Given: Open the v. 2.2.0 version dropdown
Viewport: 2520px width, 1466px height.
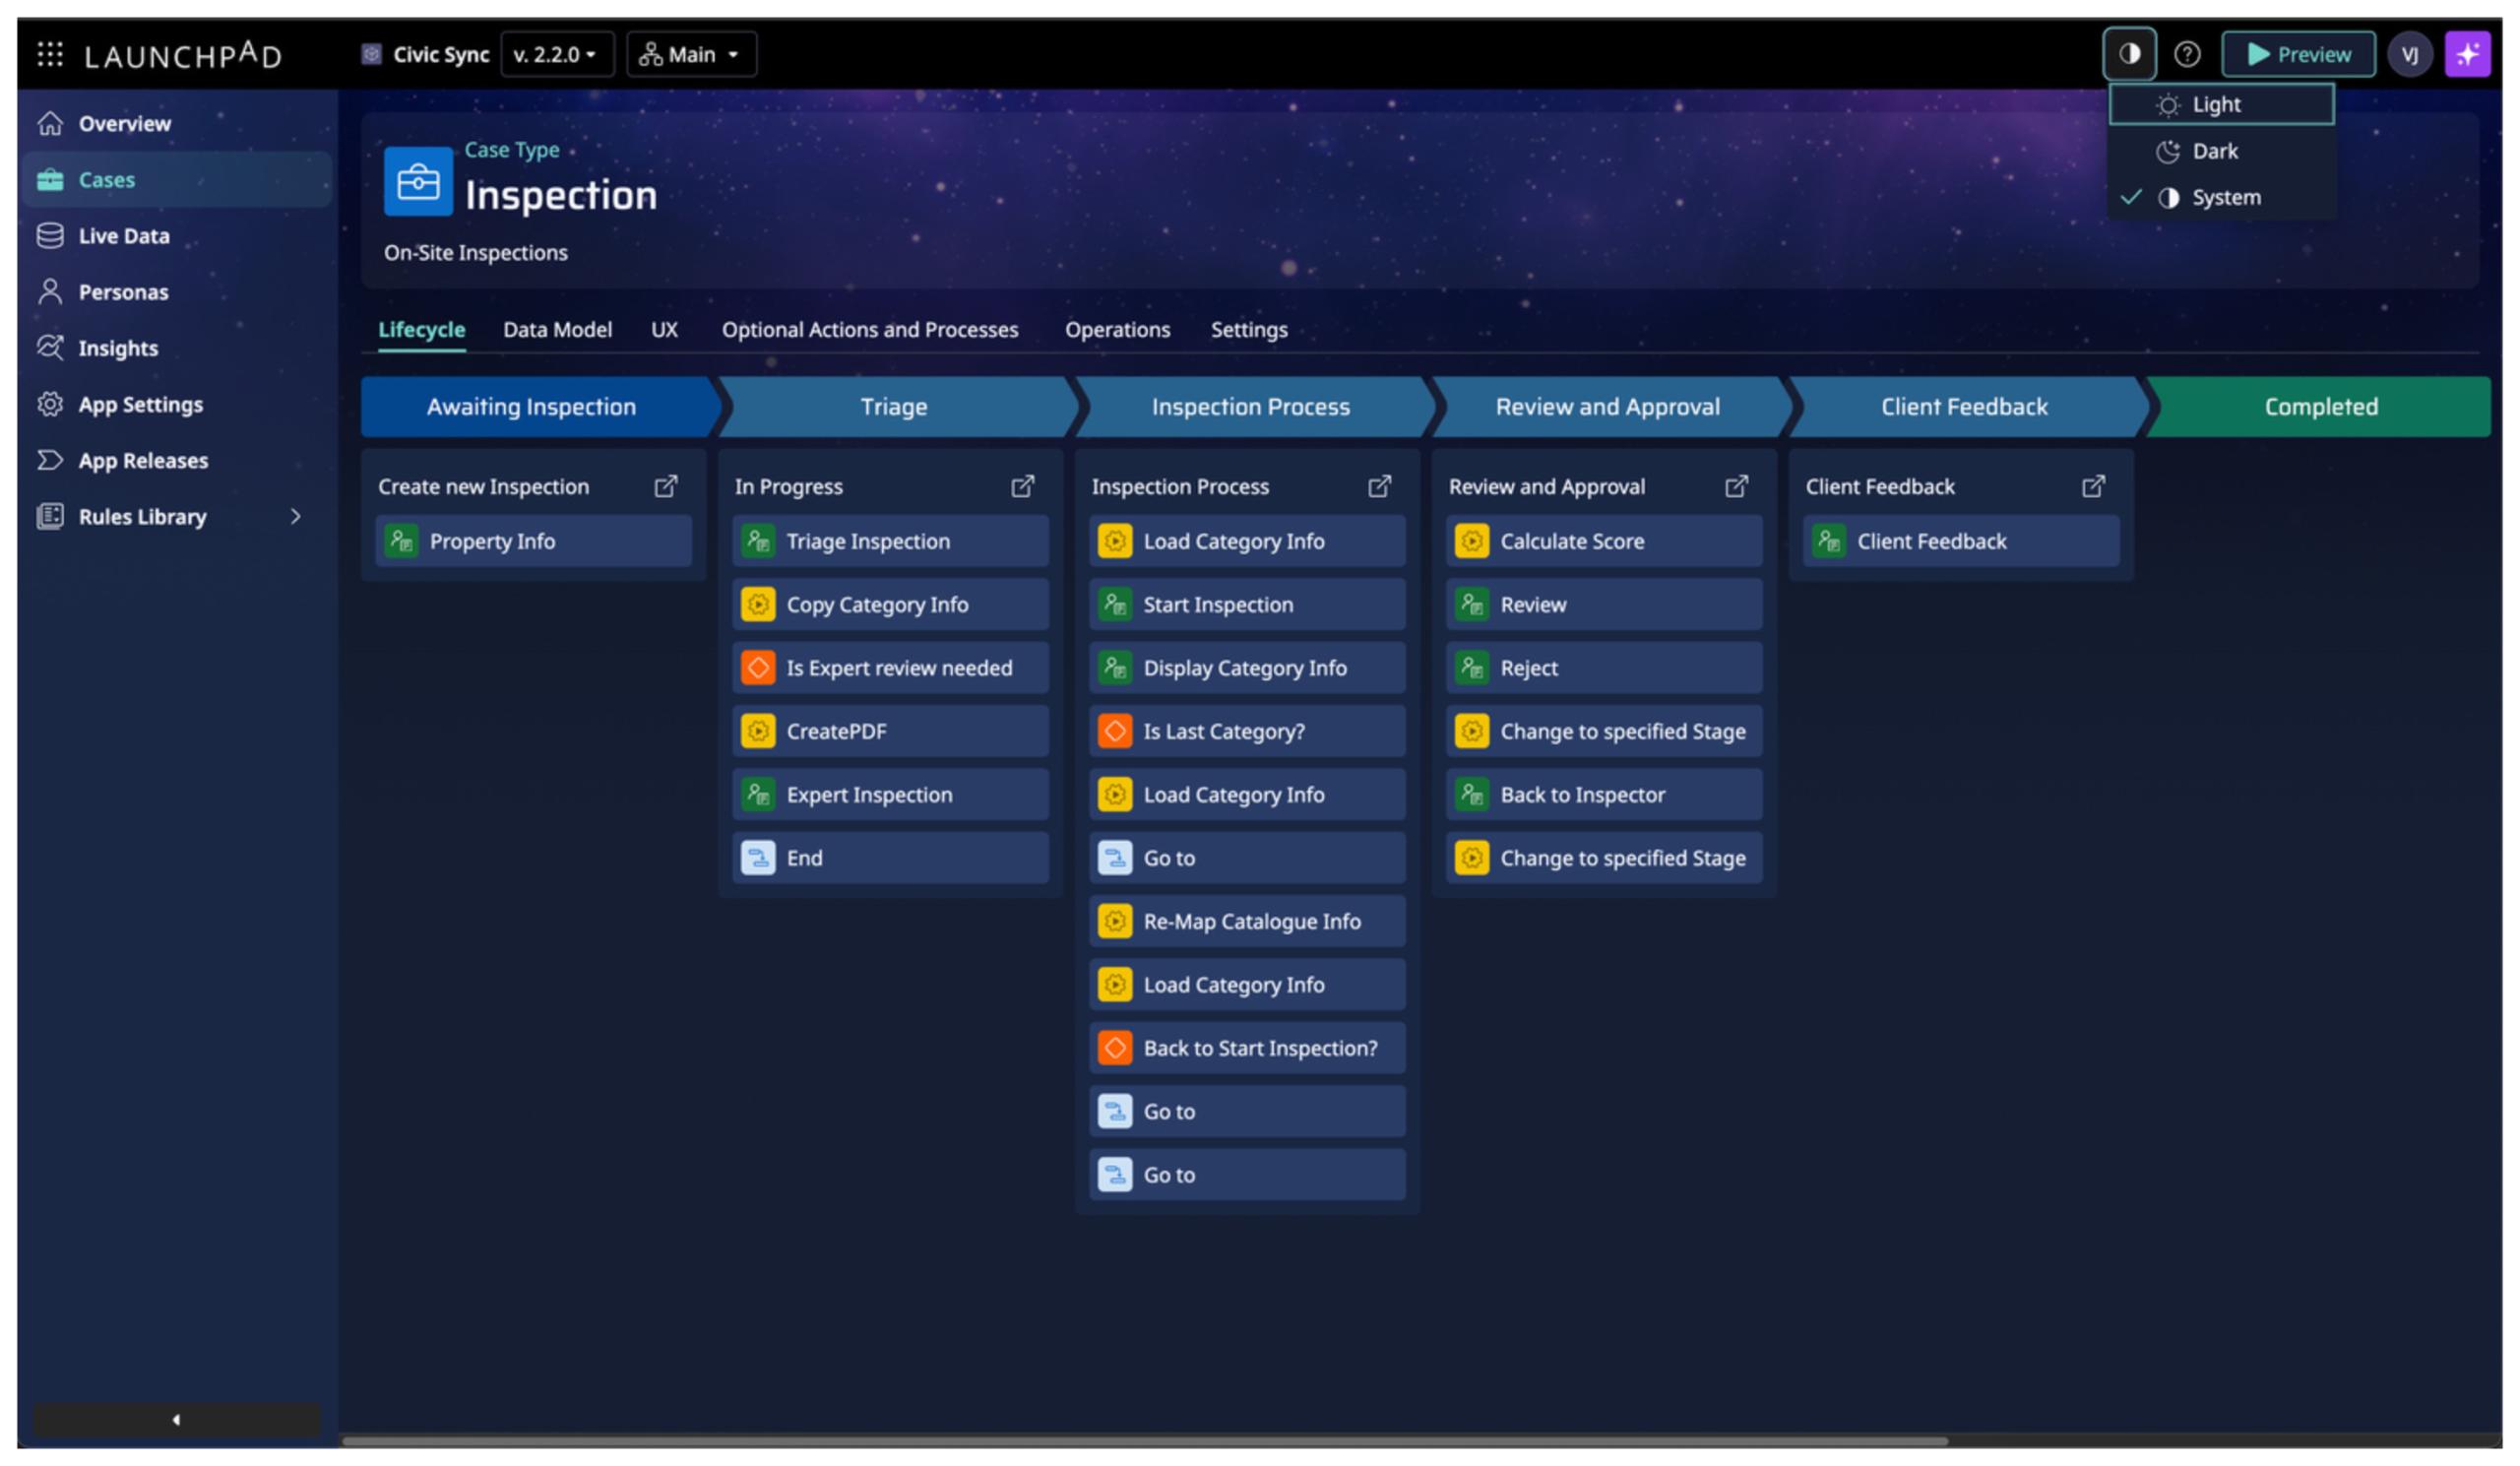Looking at the screenshot, I should click(556, 54).
